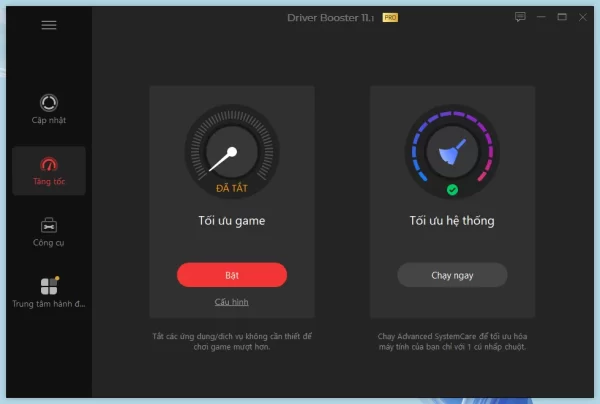This screenshot has width=600, height=404.
Task: Minimize the Driver Booster window
Action: [x=541, y=17]
